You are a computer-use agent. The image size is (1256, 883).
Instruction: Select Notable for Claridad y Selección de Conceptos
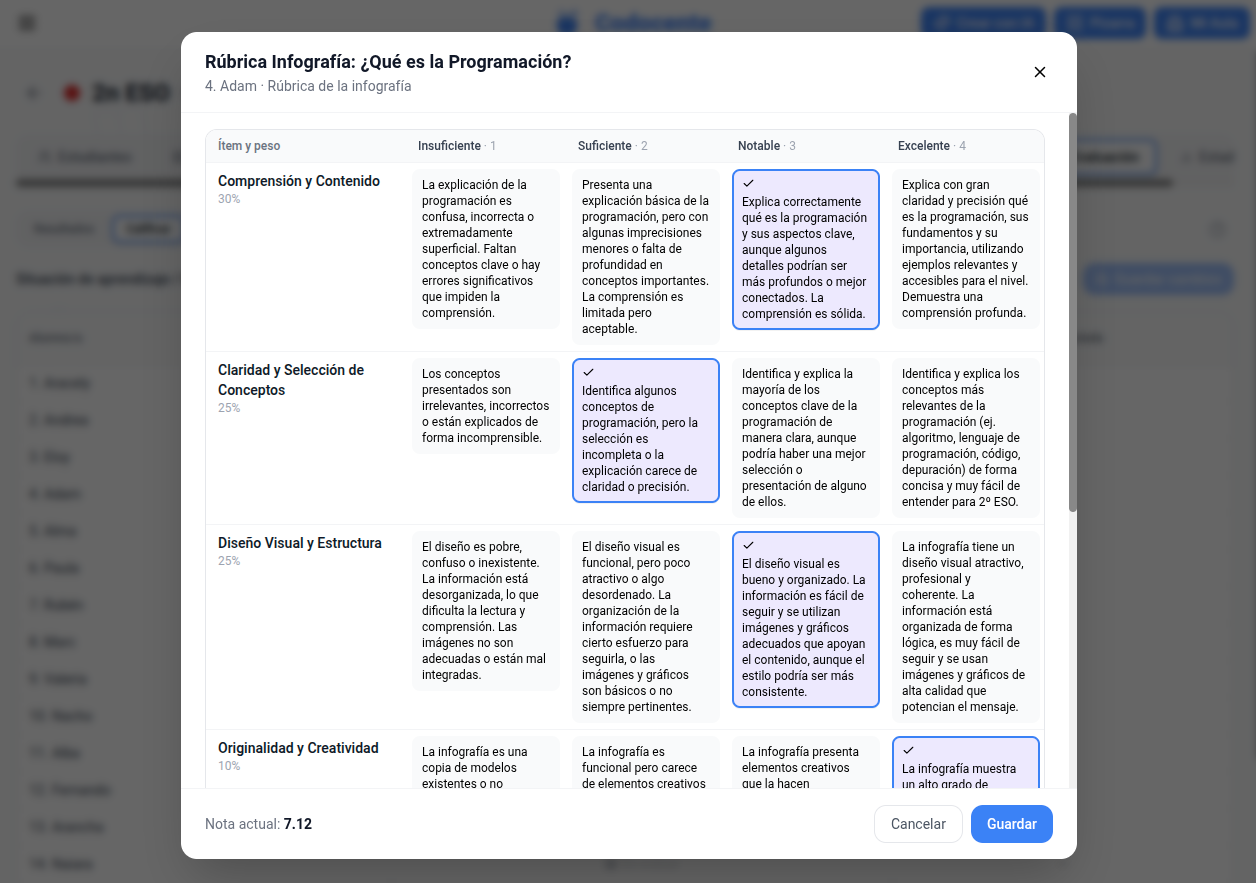click(x=806, y=438)
